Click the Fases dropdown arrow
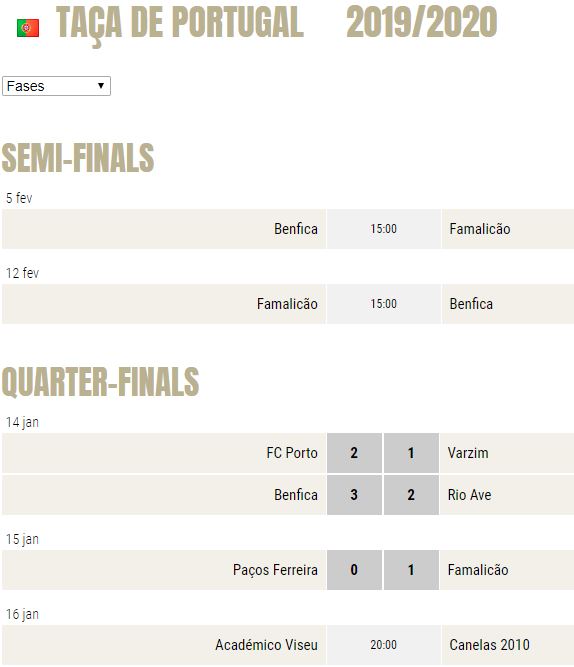 [x=101, y=86]
